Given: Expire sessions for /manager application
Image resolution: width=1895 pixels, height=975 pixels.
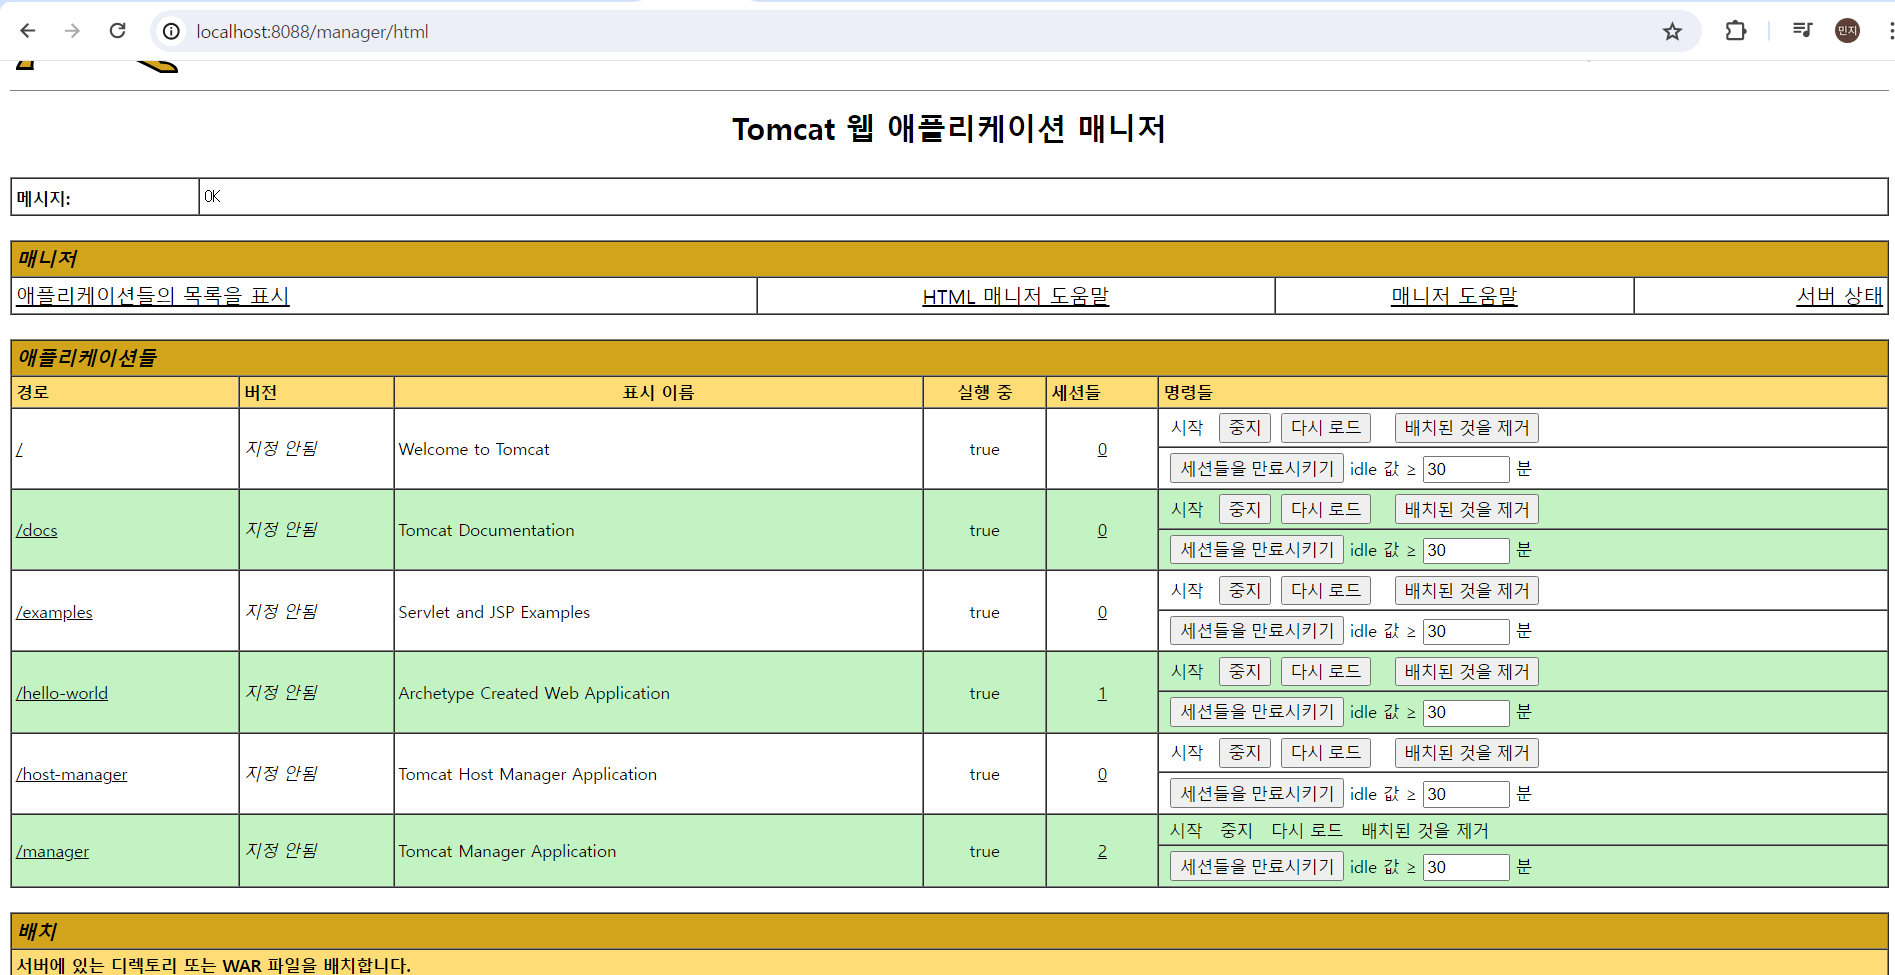Looking at the screenshot, I should coord(1257,866).
